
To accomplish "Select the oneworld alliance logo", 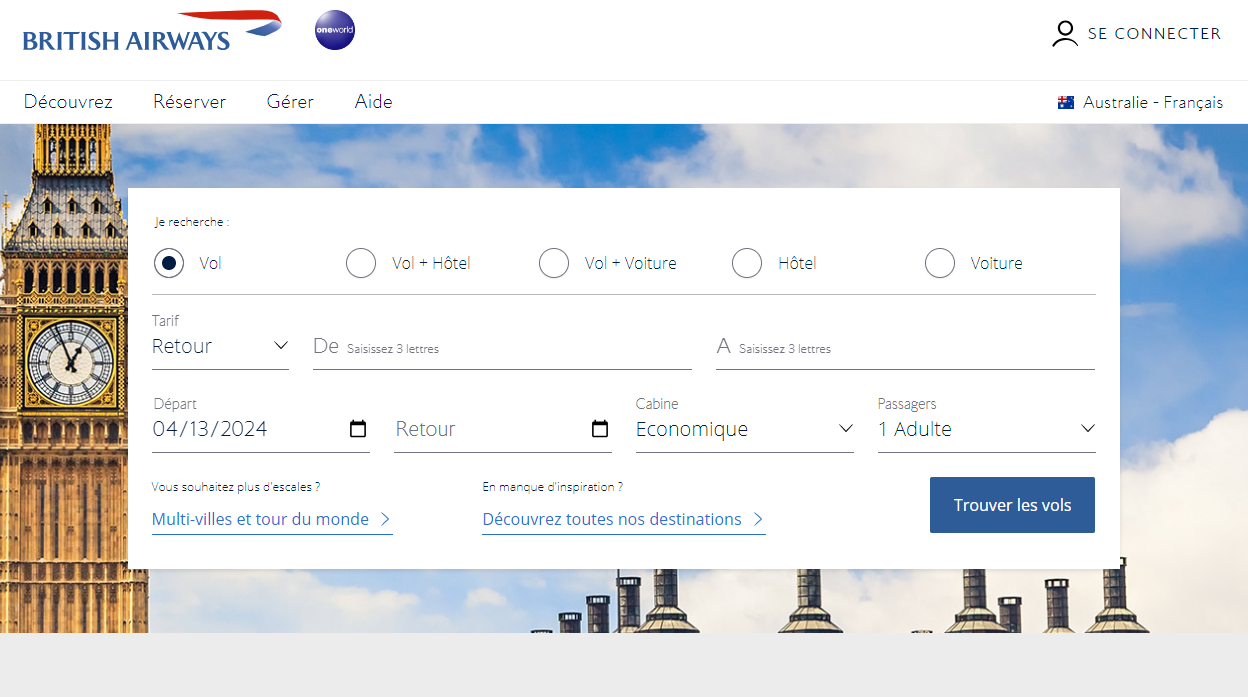I will (x=334, y=30).
